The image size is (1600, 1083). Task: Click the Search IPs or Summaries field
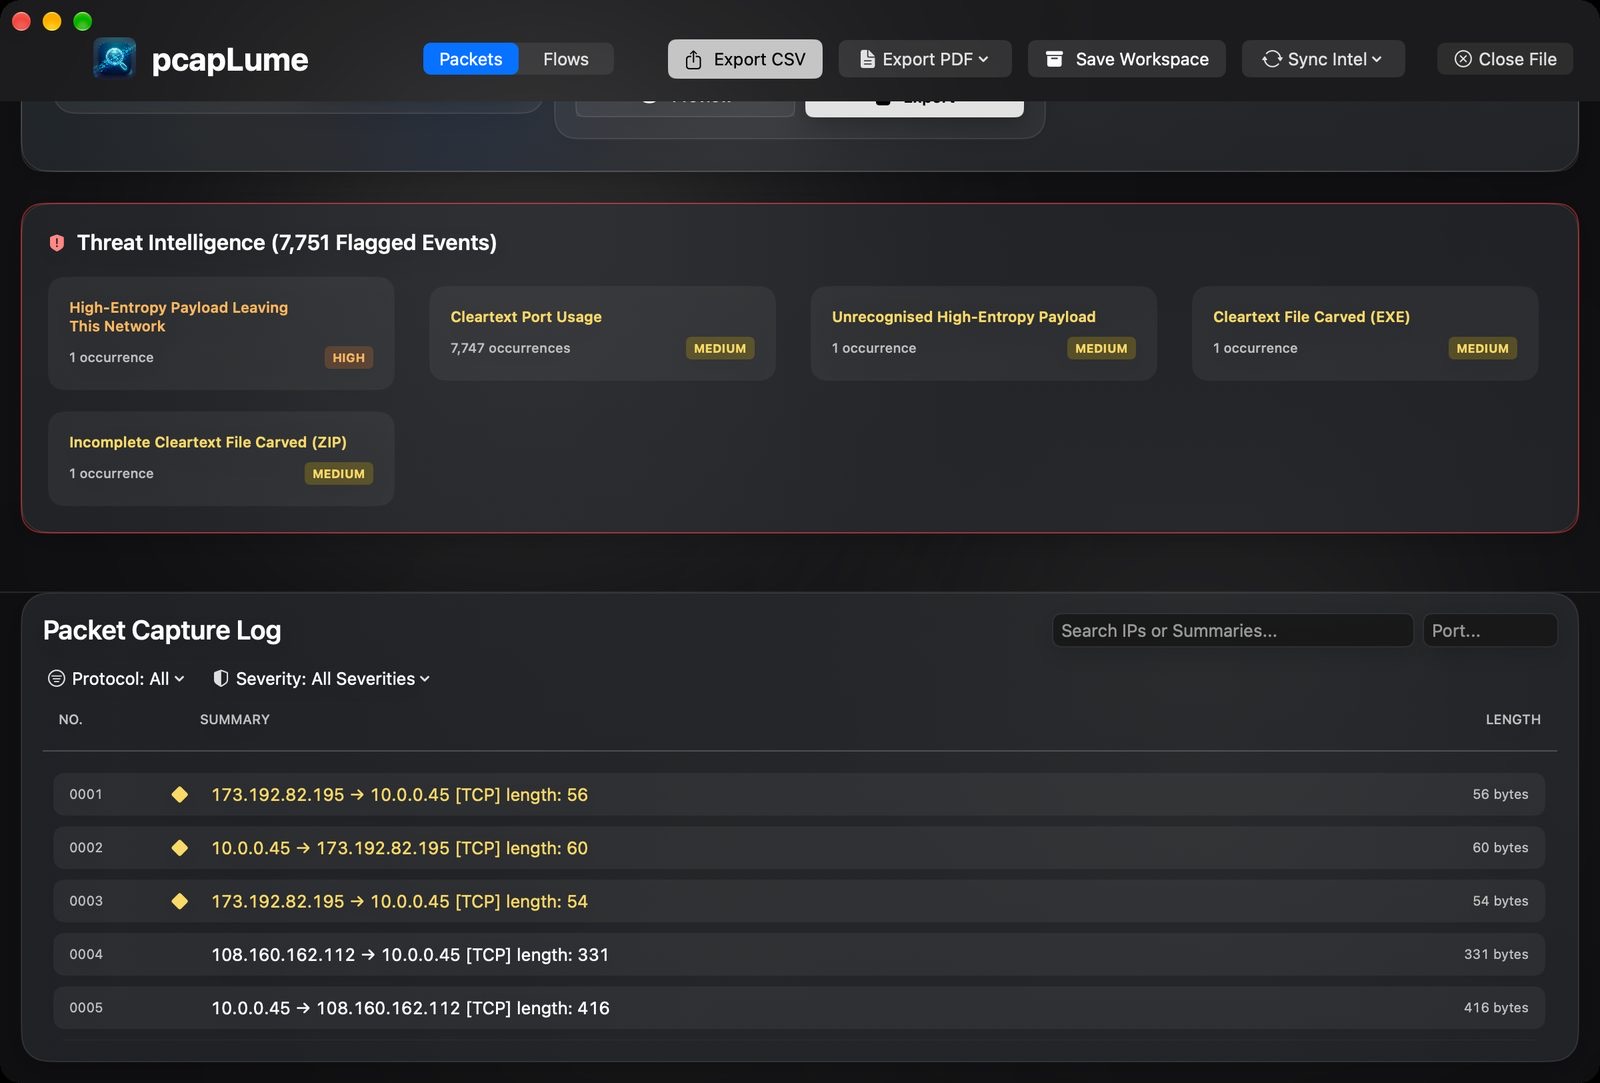[1232, 631]
